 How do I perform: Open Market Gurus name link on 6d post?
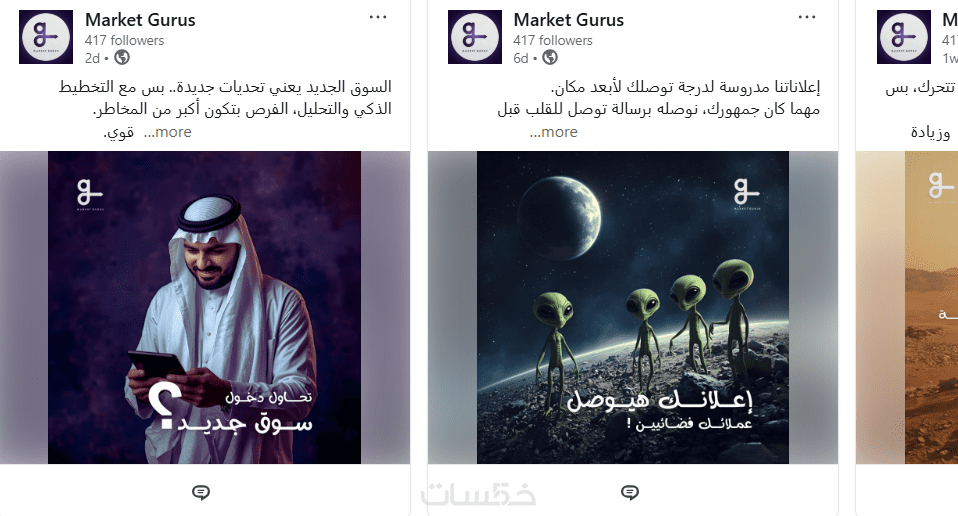(569, 20)
